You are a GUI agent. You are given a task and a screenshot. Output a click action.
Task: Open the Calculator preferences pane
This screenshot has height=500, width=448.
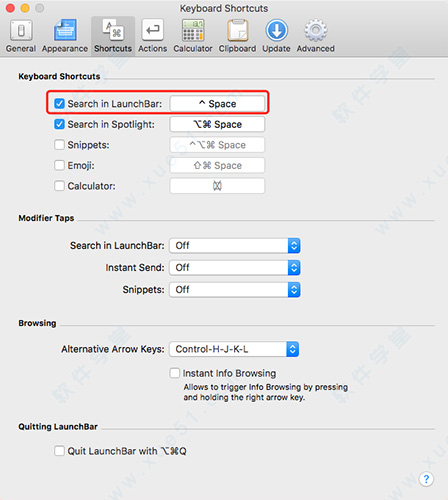click(193, 36)
